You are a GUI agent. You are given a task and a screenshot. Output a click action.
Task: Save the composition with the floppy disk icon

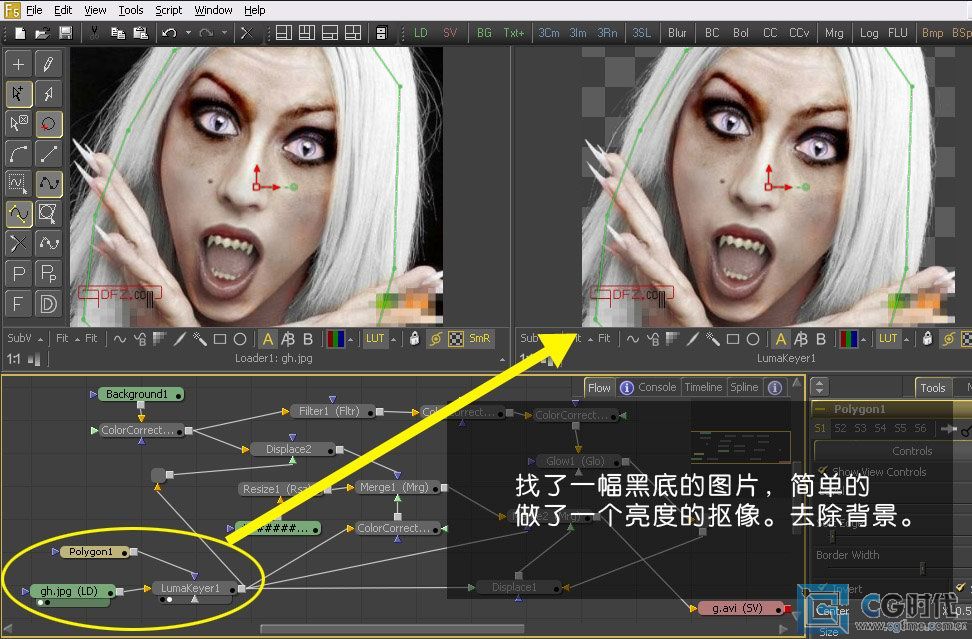65,33
